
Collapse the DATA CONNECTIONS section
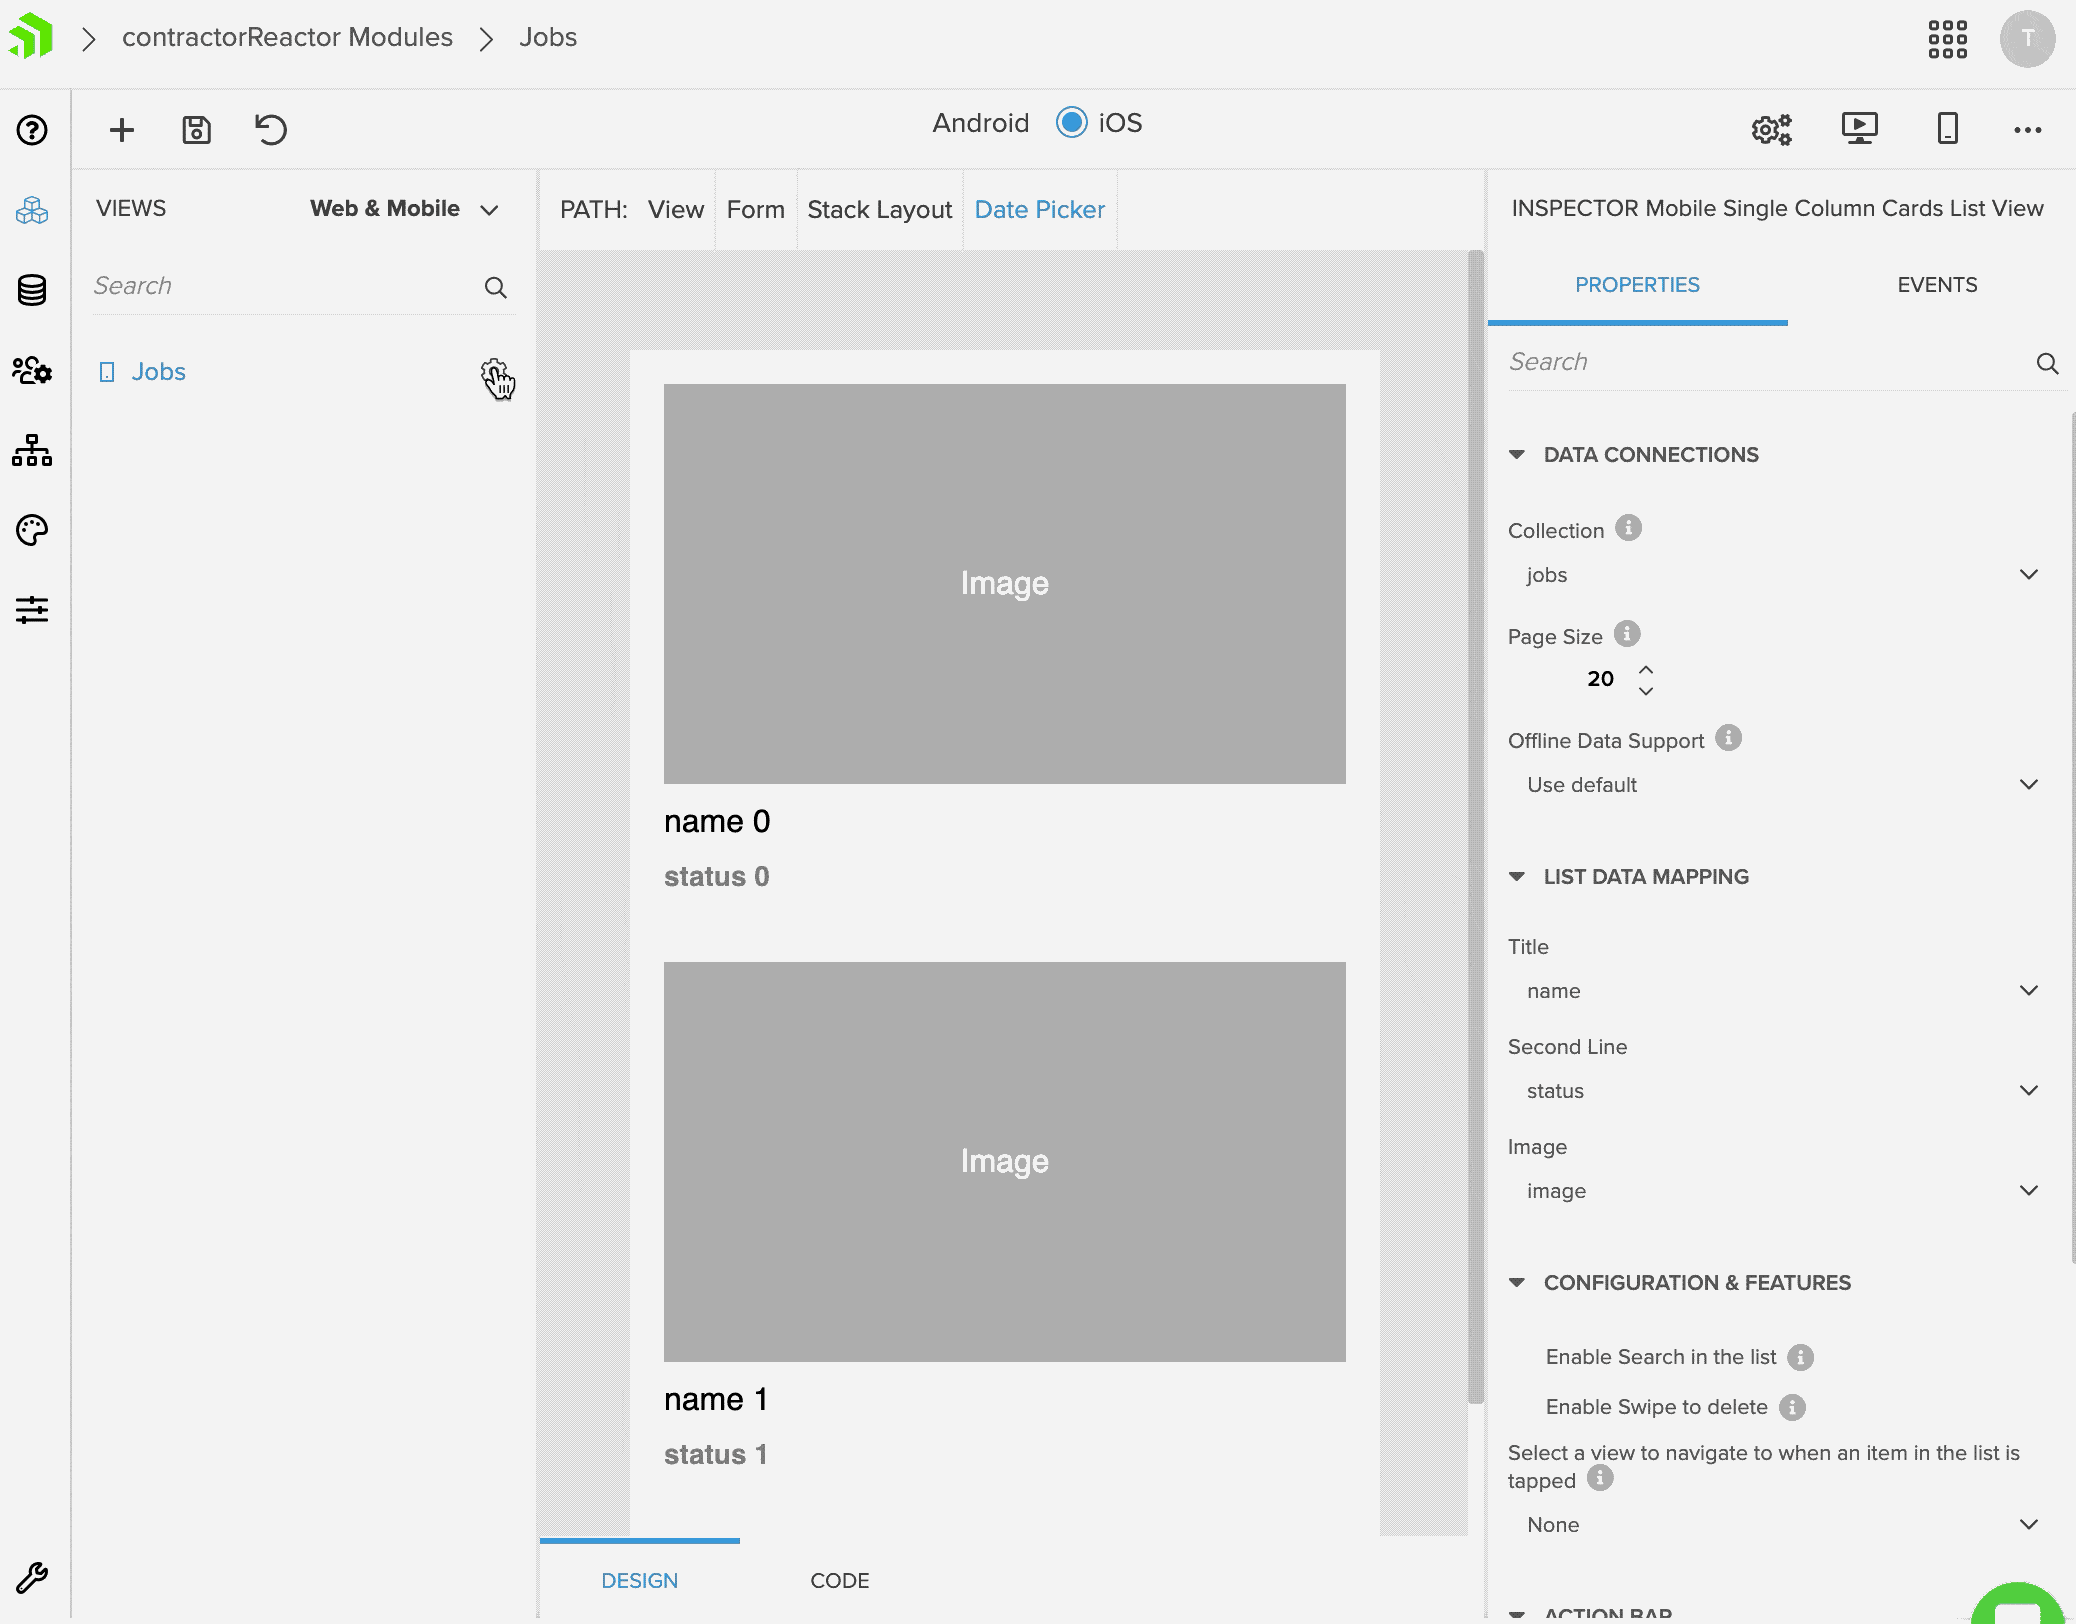coord(1518,454)
